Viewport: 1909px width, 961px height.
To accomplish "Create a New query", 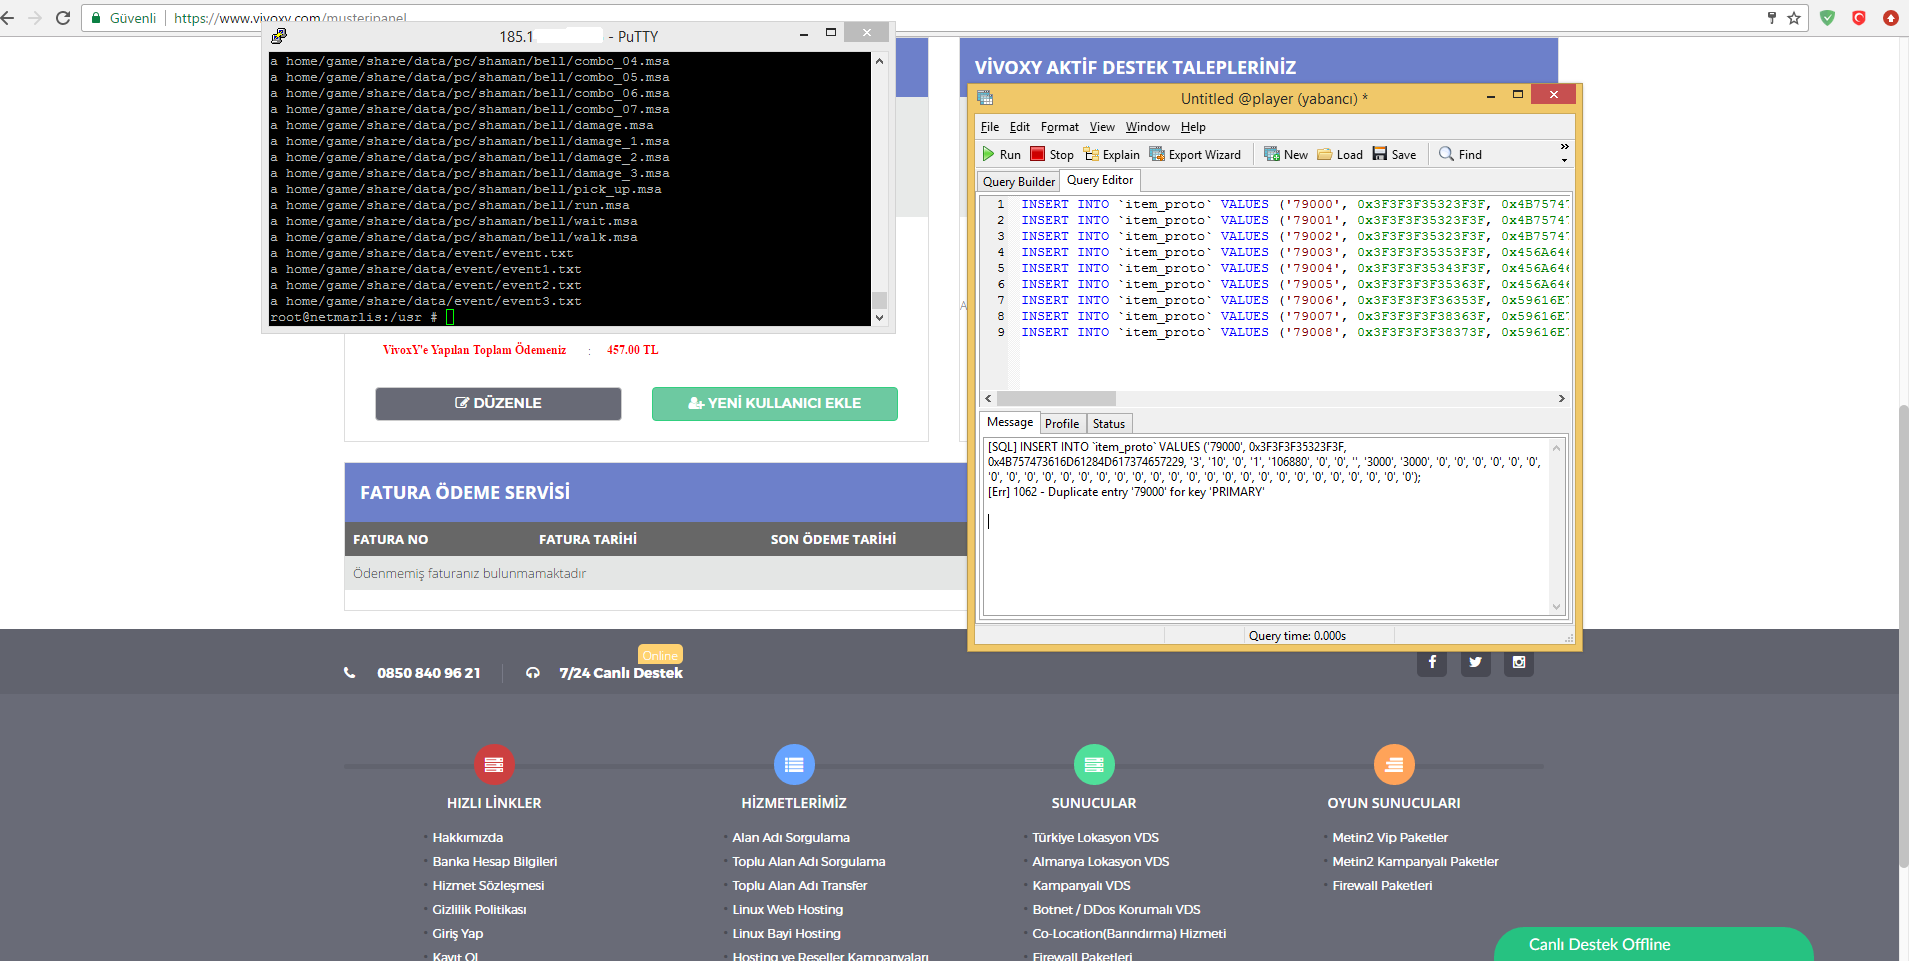I will 1286,154.
